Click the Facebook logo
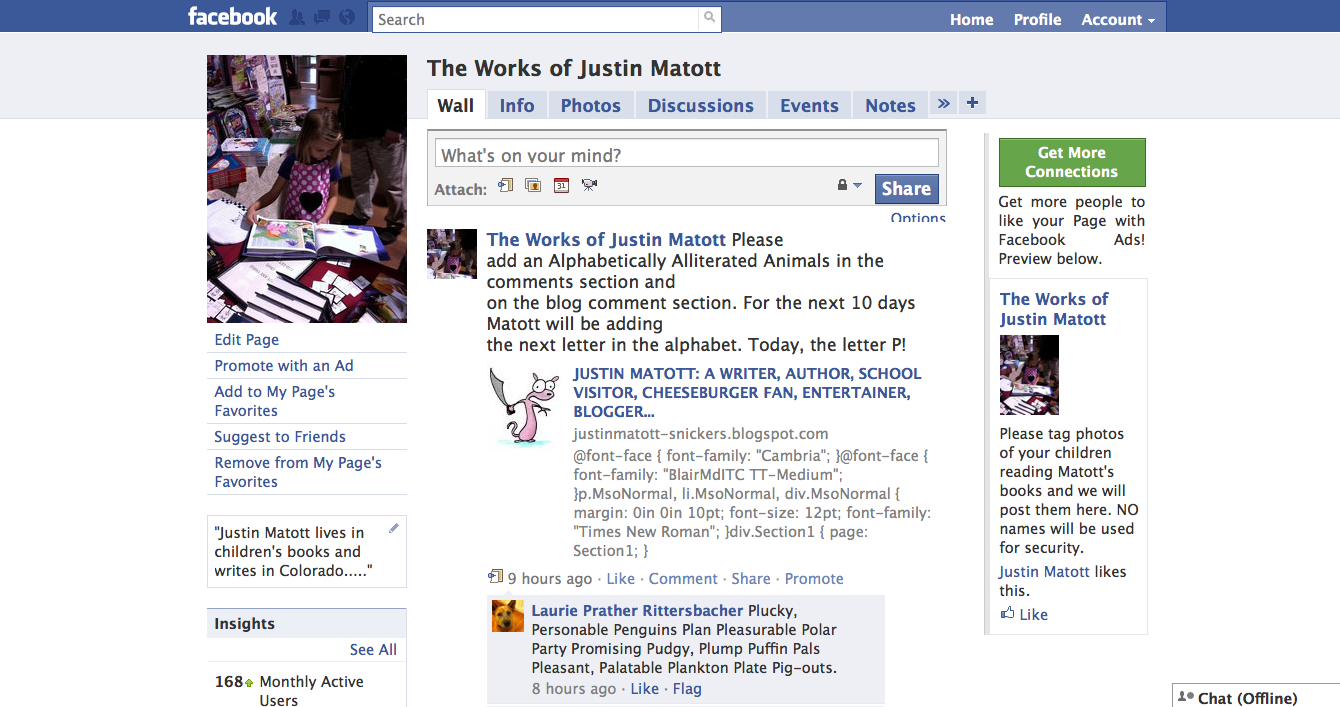The height and width of the screenshot is (707, 1340). (x=233, y=17)
